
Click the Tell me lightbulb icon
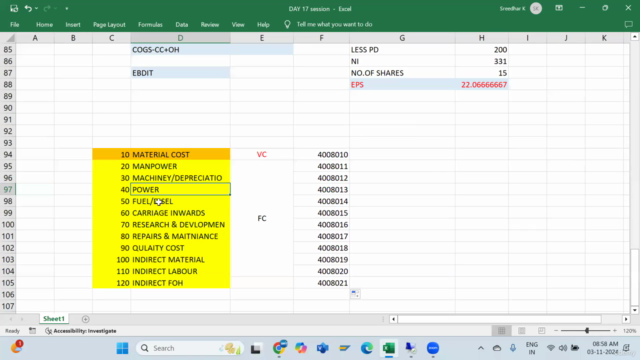click(x=287, y=24)
